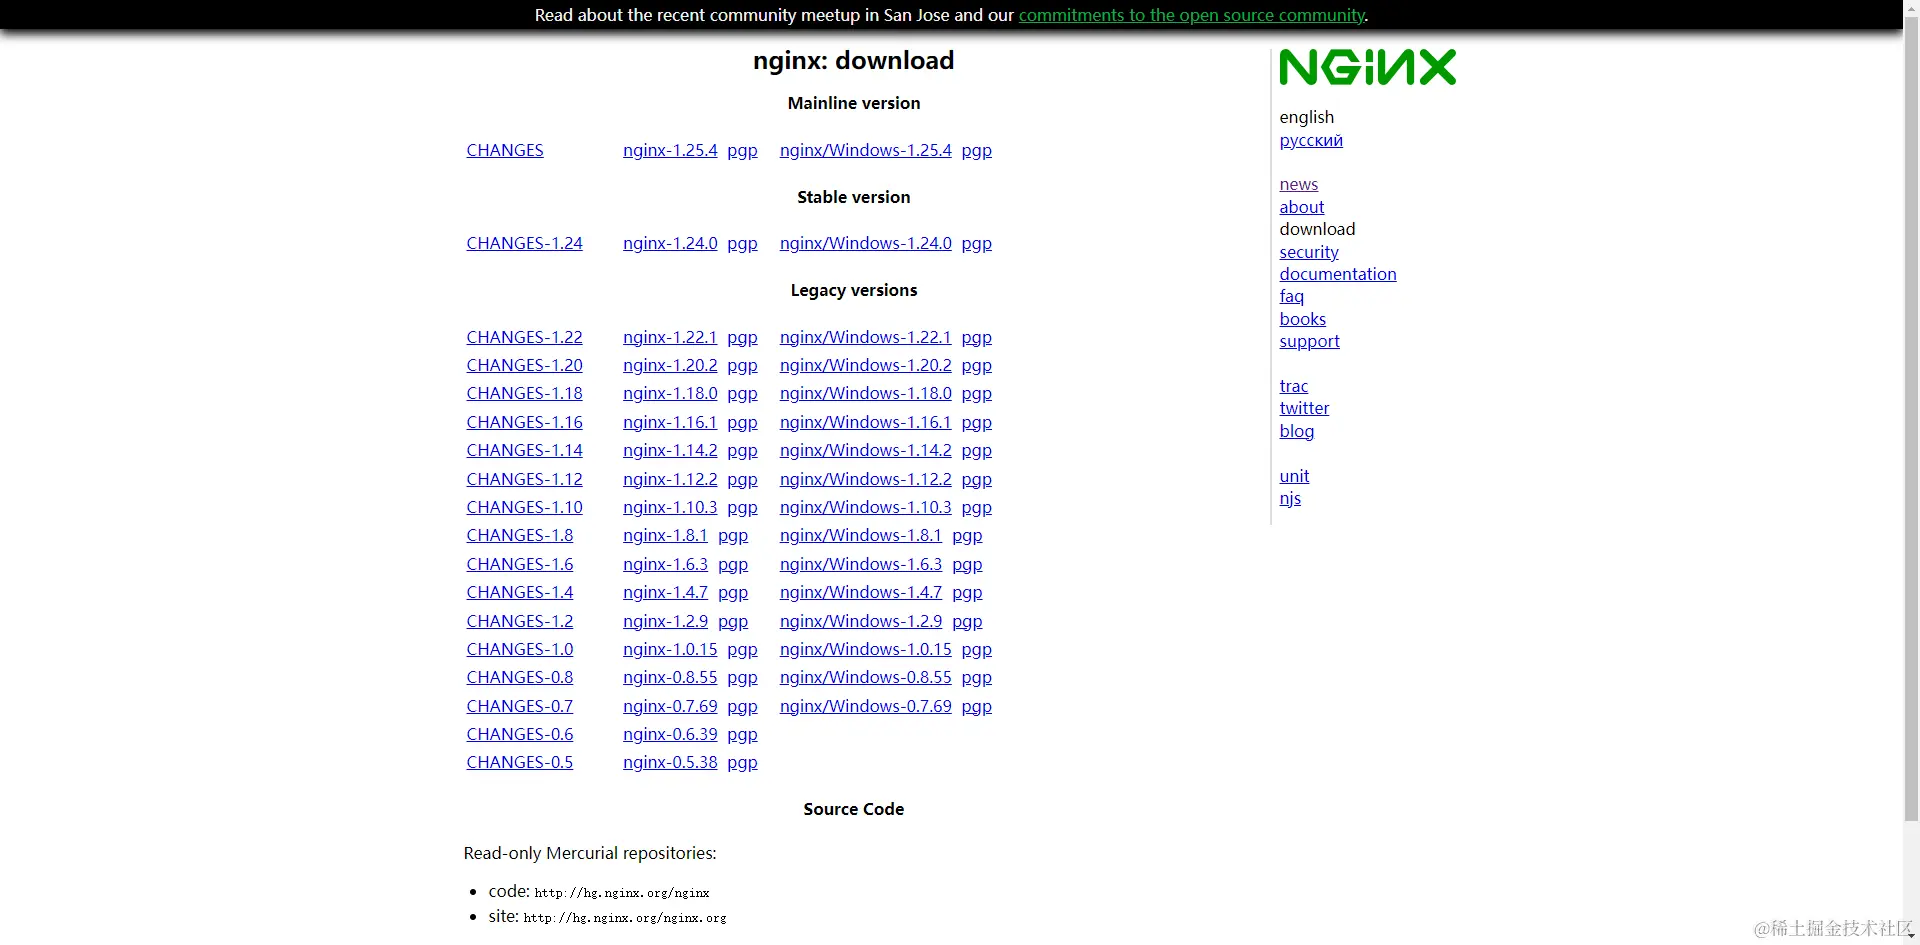Download nginx/Windows-1.25.4
This screenshot has height=945, width=1920.
[866, 150]
